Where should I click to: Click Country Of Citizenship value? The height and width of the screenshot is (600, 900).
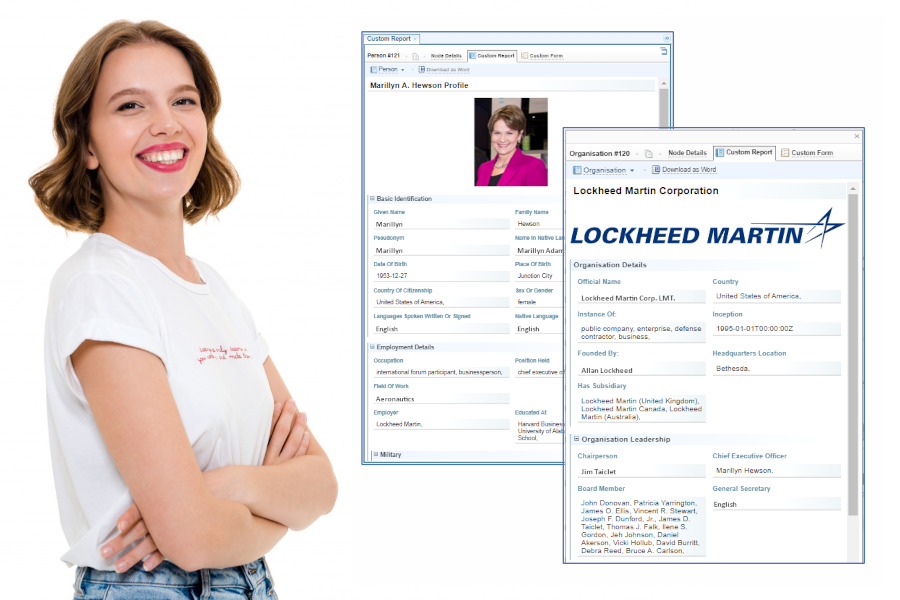(441, 301)
